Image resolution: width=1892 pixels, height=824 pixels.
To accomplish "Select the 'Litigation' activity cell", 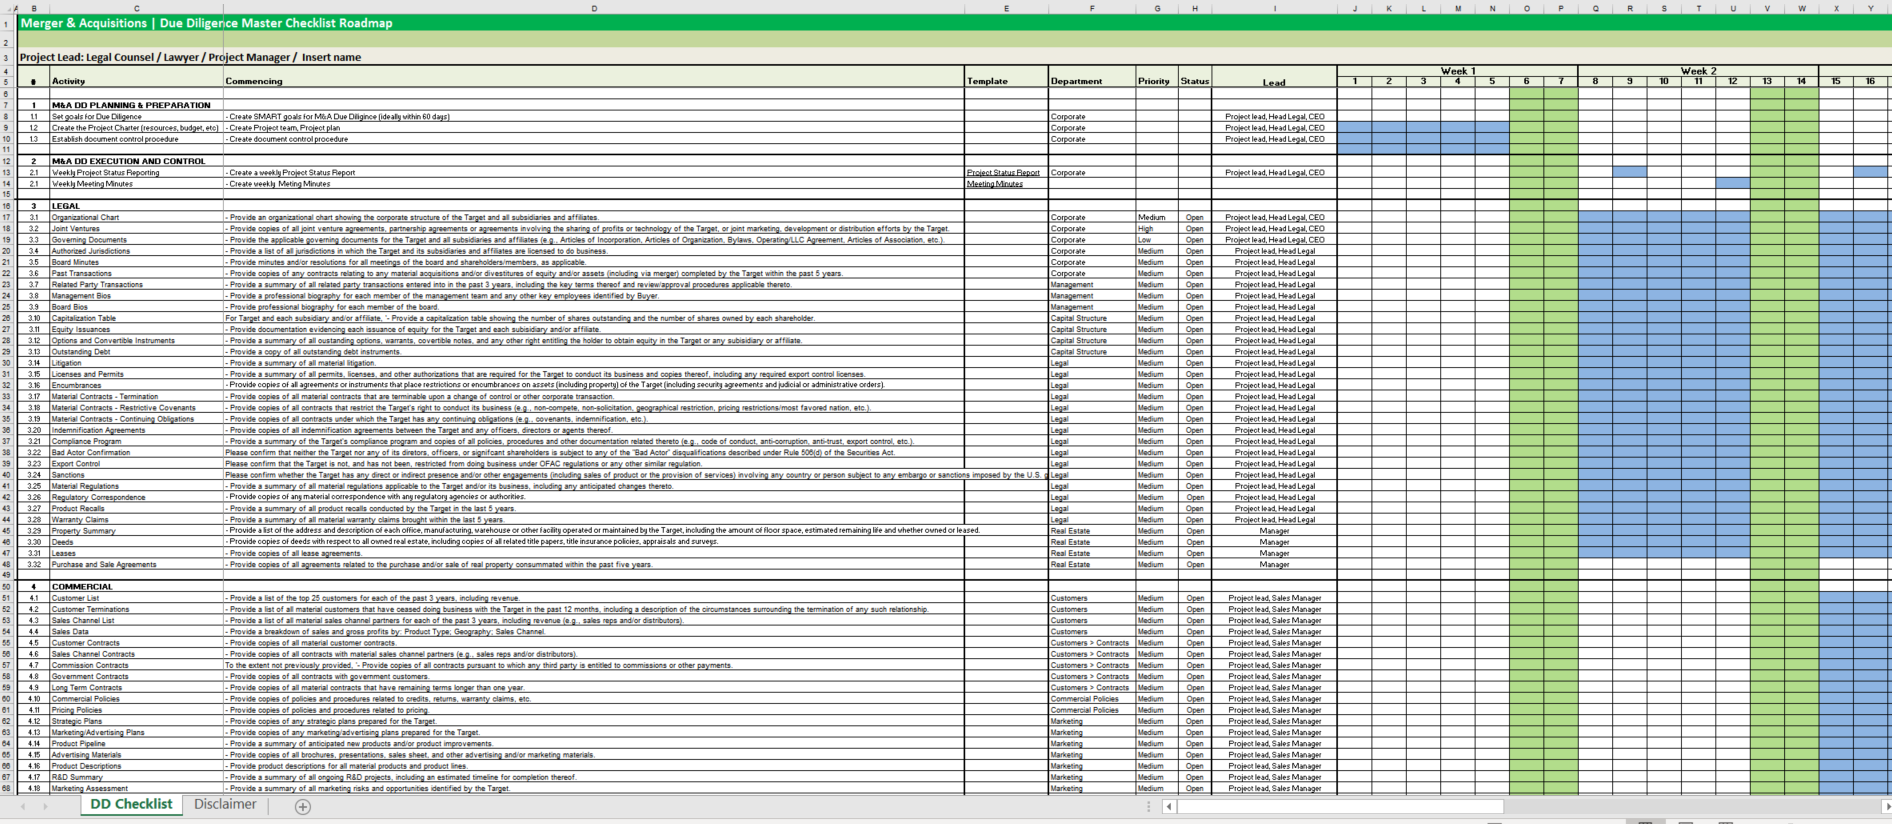I will coord(136,363).
